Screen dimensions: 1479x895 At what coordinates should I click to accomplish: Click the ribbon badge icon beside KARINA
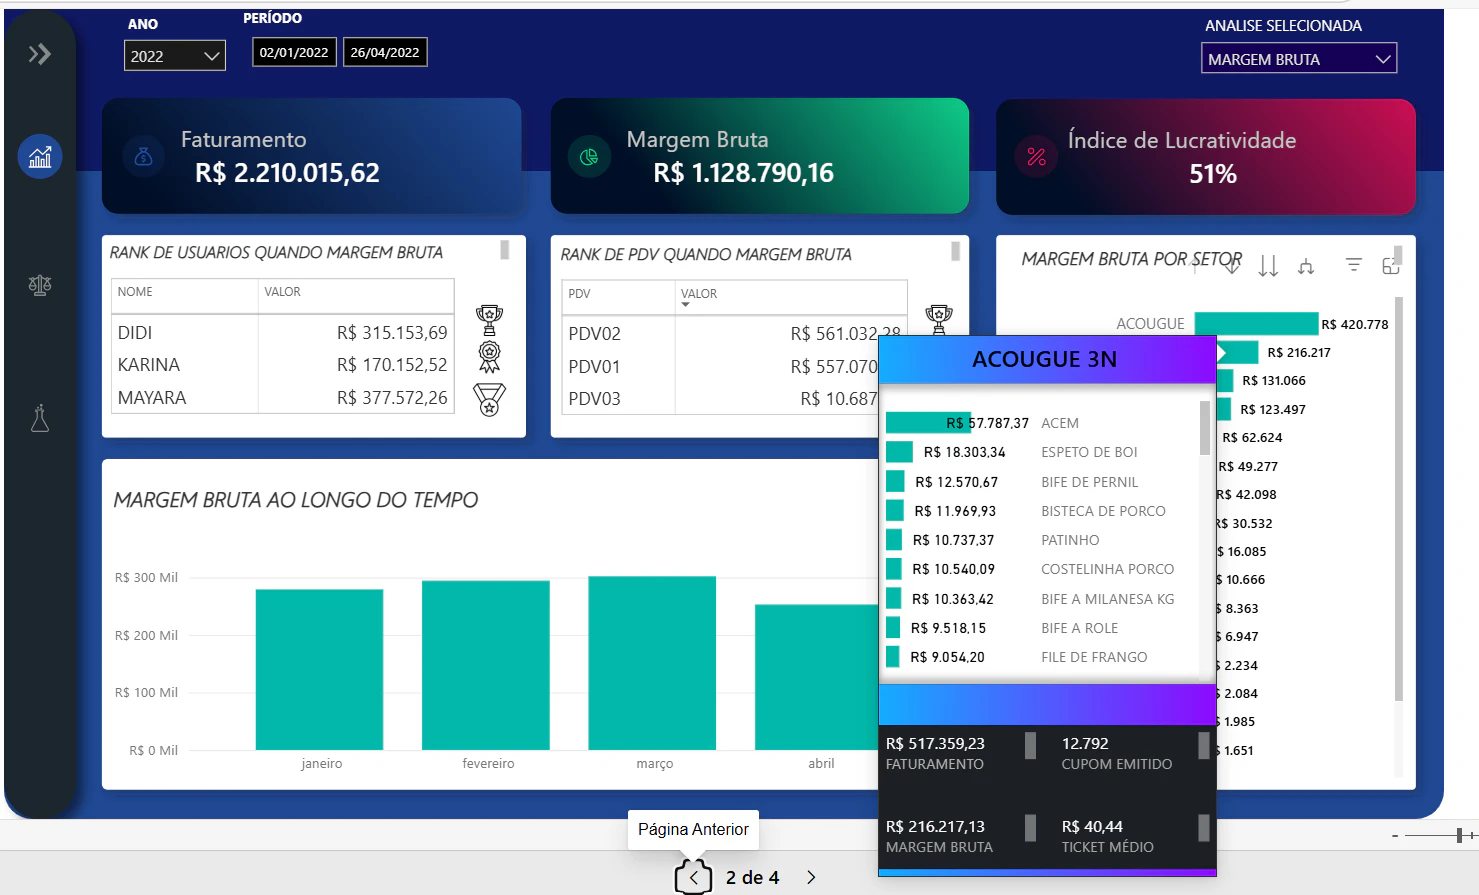coord(489,357)
